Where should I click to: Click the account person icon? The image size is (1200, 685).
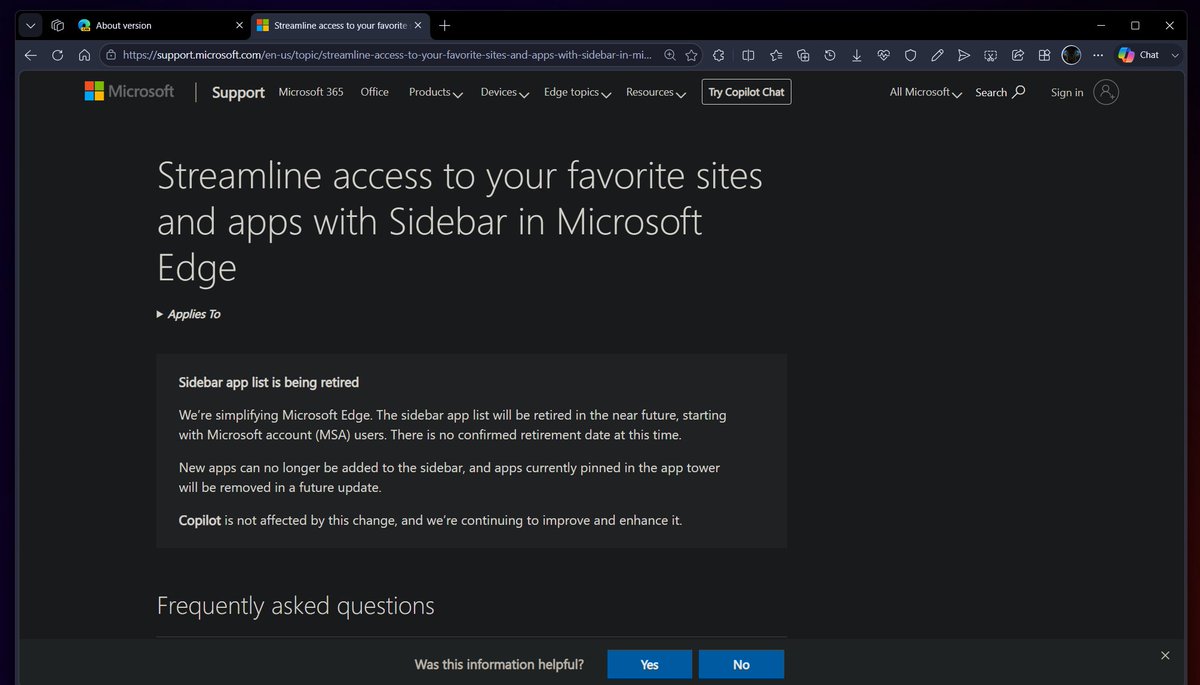pos(1106,92)
